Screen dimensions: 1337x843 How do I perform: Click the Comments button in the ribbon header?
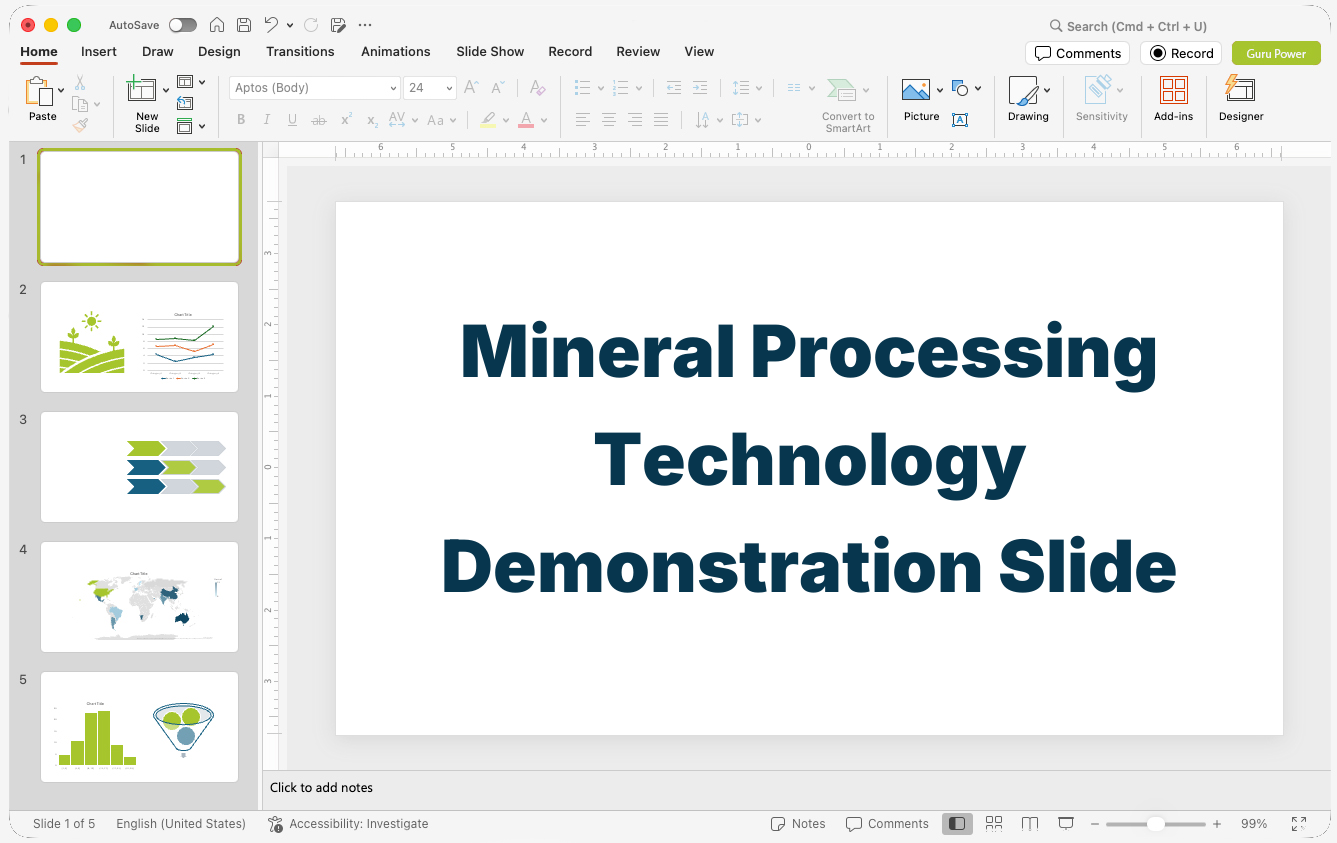(x=1078, y=53)
